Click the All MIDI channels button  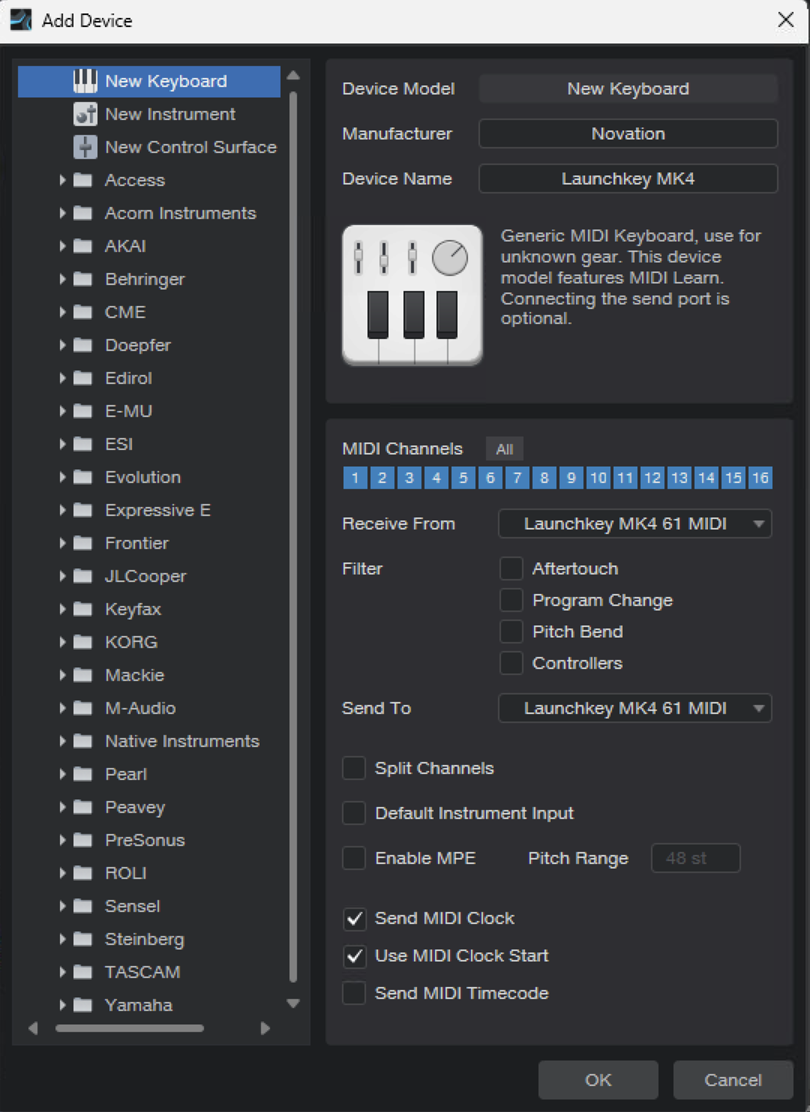tap(504, 449)
